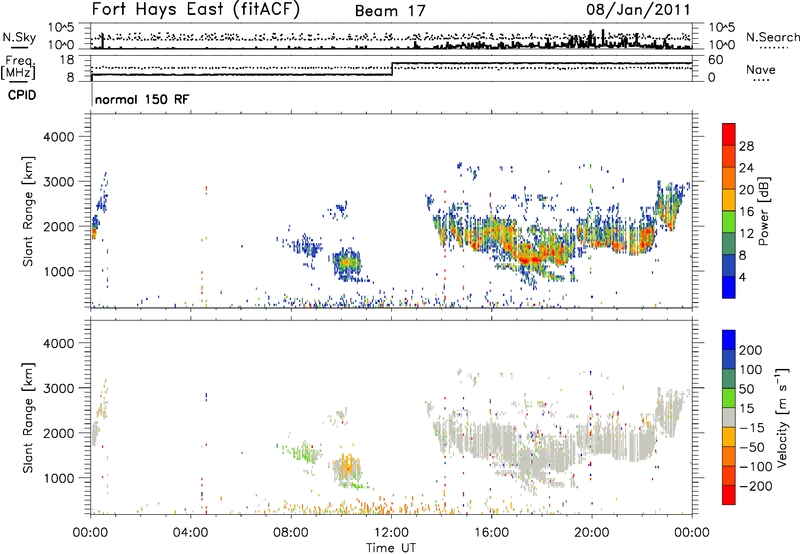This screenshot has height=554, width=800.
Task: Click the frequency step at 12:00 in the Freq panel
Action: (392, 69)
